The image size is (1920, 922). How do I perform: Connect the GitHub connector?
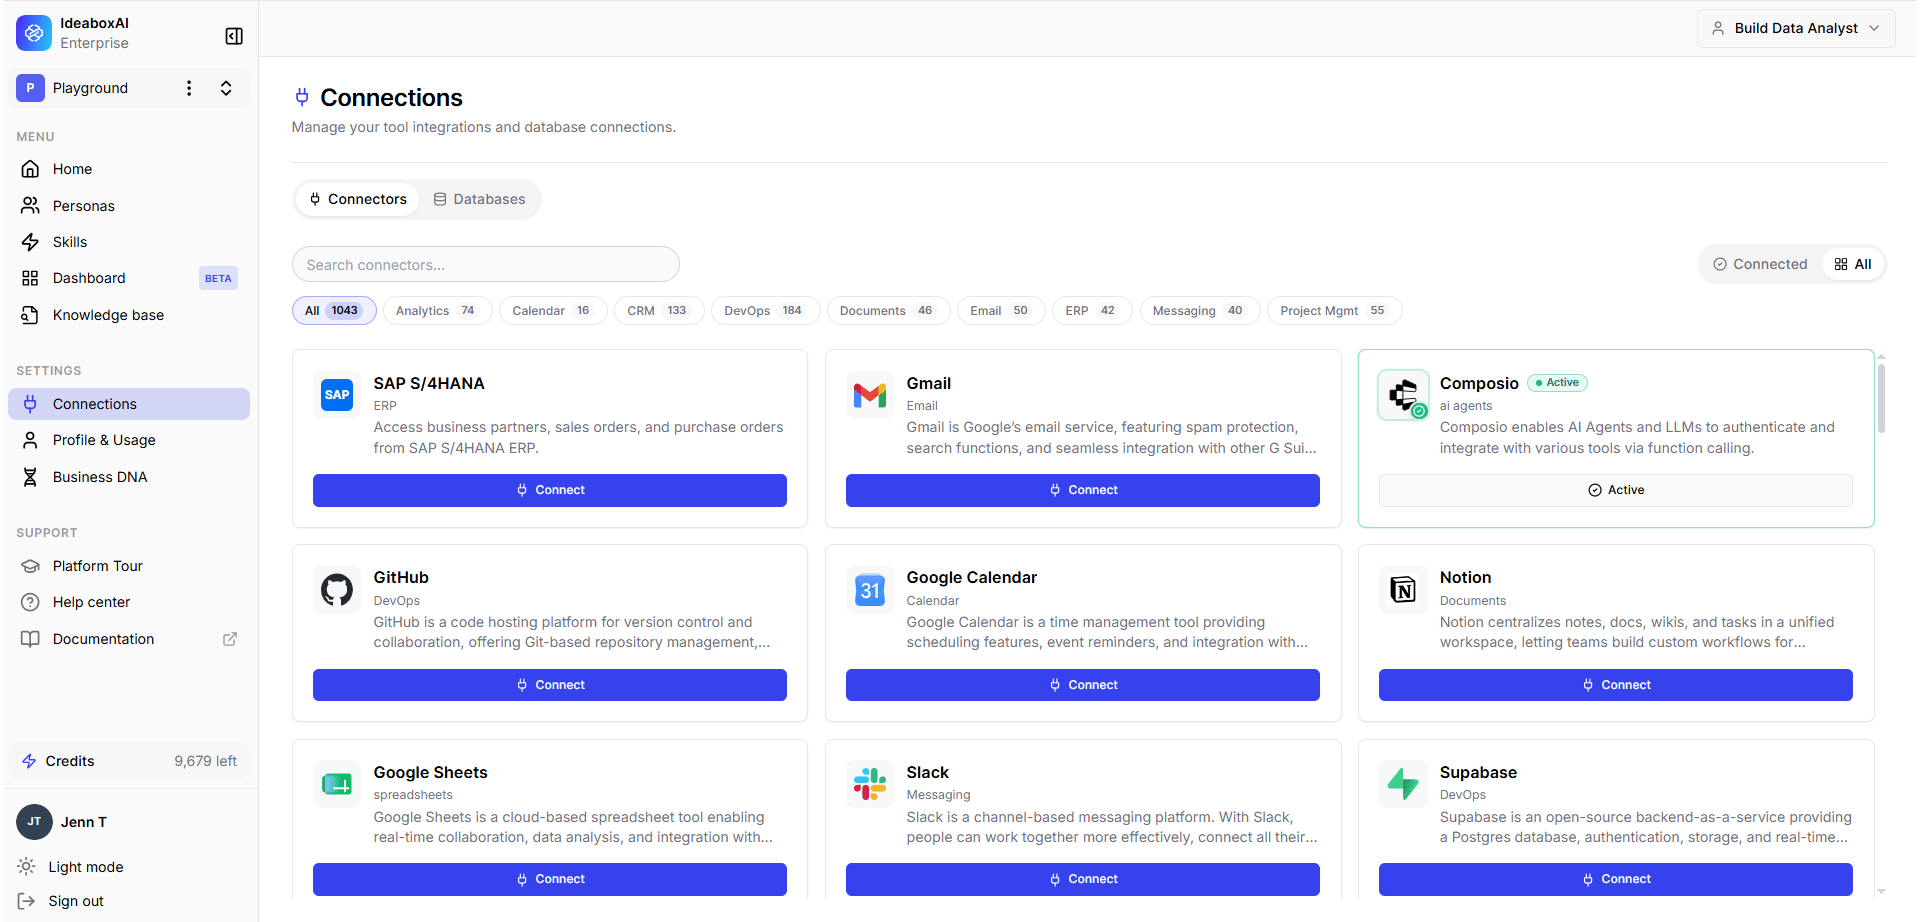(550, 685)
